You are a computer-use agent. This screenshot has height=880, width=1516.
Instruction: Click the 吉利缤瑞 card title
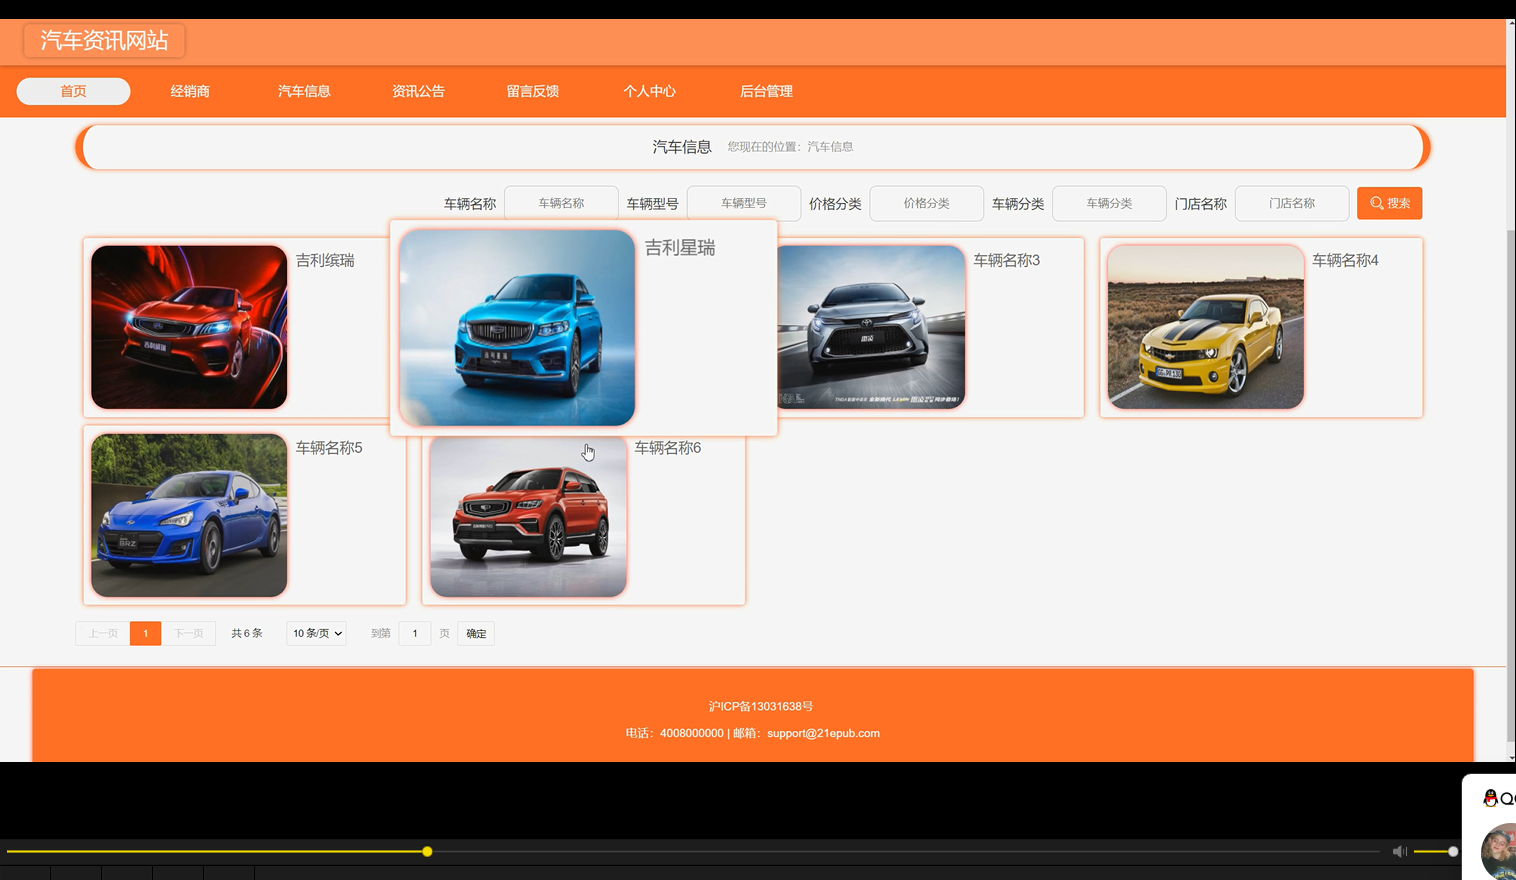(x=325, y=260)
